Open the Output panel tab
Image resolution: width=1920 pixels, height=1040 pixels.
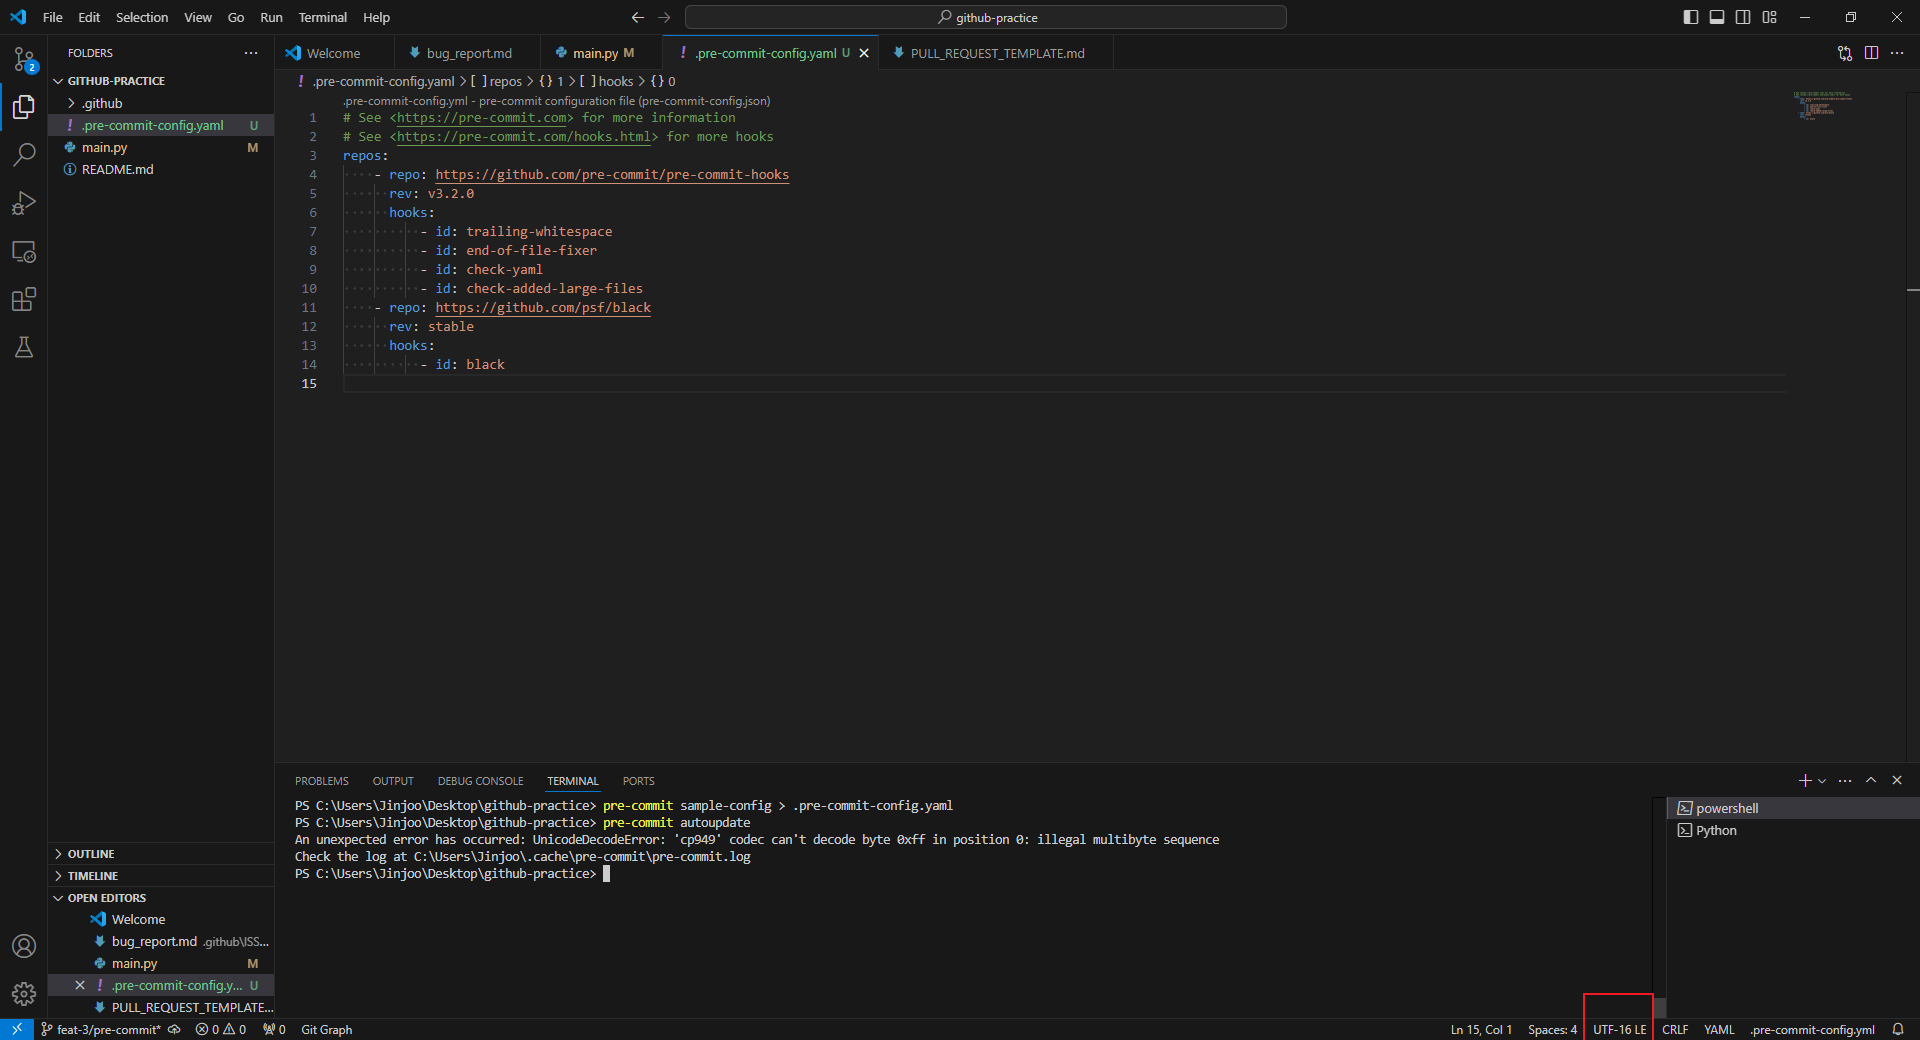[x=393, y=781]
